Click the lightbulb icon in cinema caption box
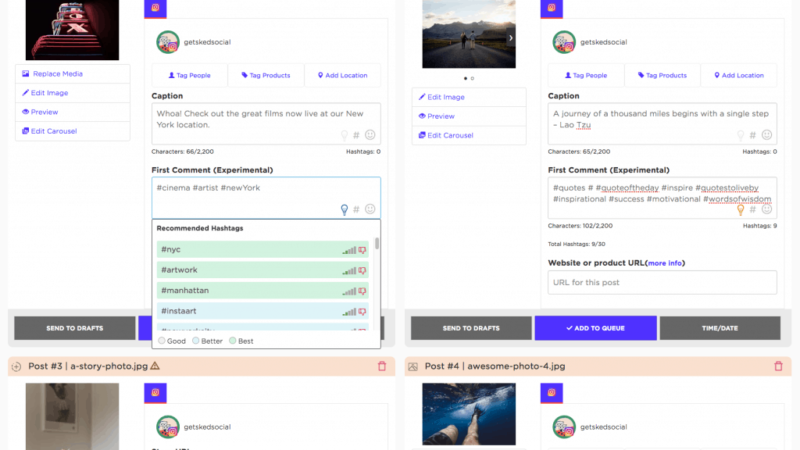This screenshot has width=800, height=450. [x=344, y=135]
